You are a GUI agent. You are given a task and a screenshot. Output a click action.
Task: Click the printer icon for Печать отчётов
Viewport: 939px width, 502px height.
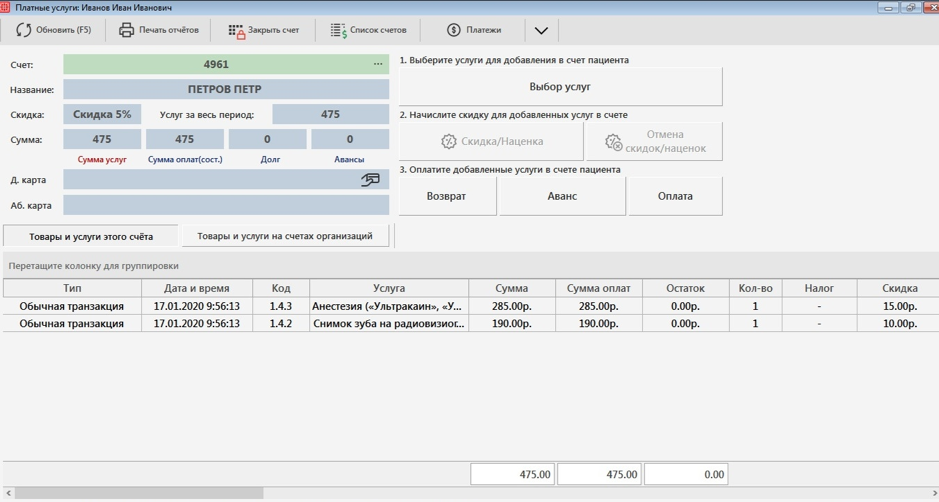point(126,30)
